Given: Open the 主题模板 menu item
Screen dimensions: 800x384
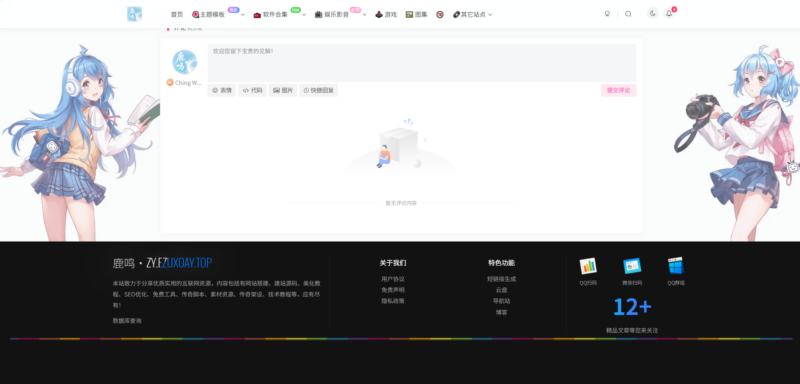Looking at the screenshot, I should click(x=208, y=15).
